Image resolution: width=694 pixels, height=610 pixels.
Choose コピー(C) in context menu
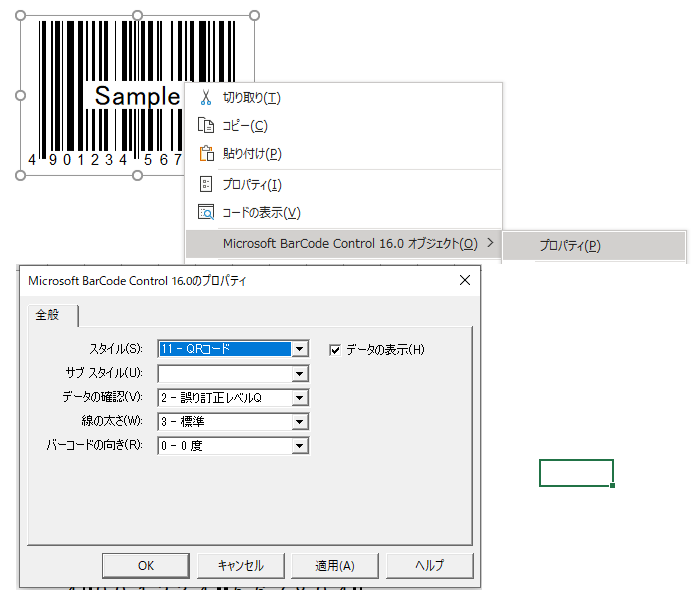tap(343, 126)
